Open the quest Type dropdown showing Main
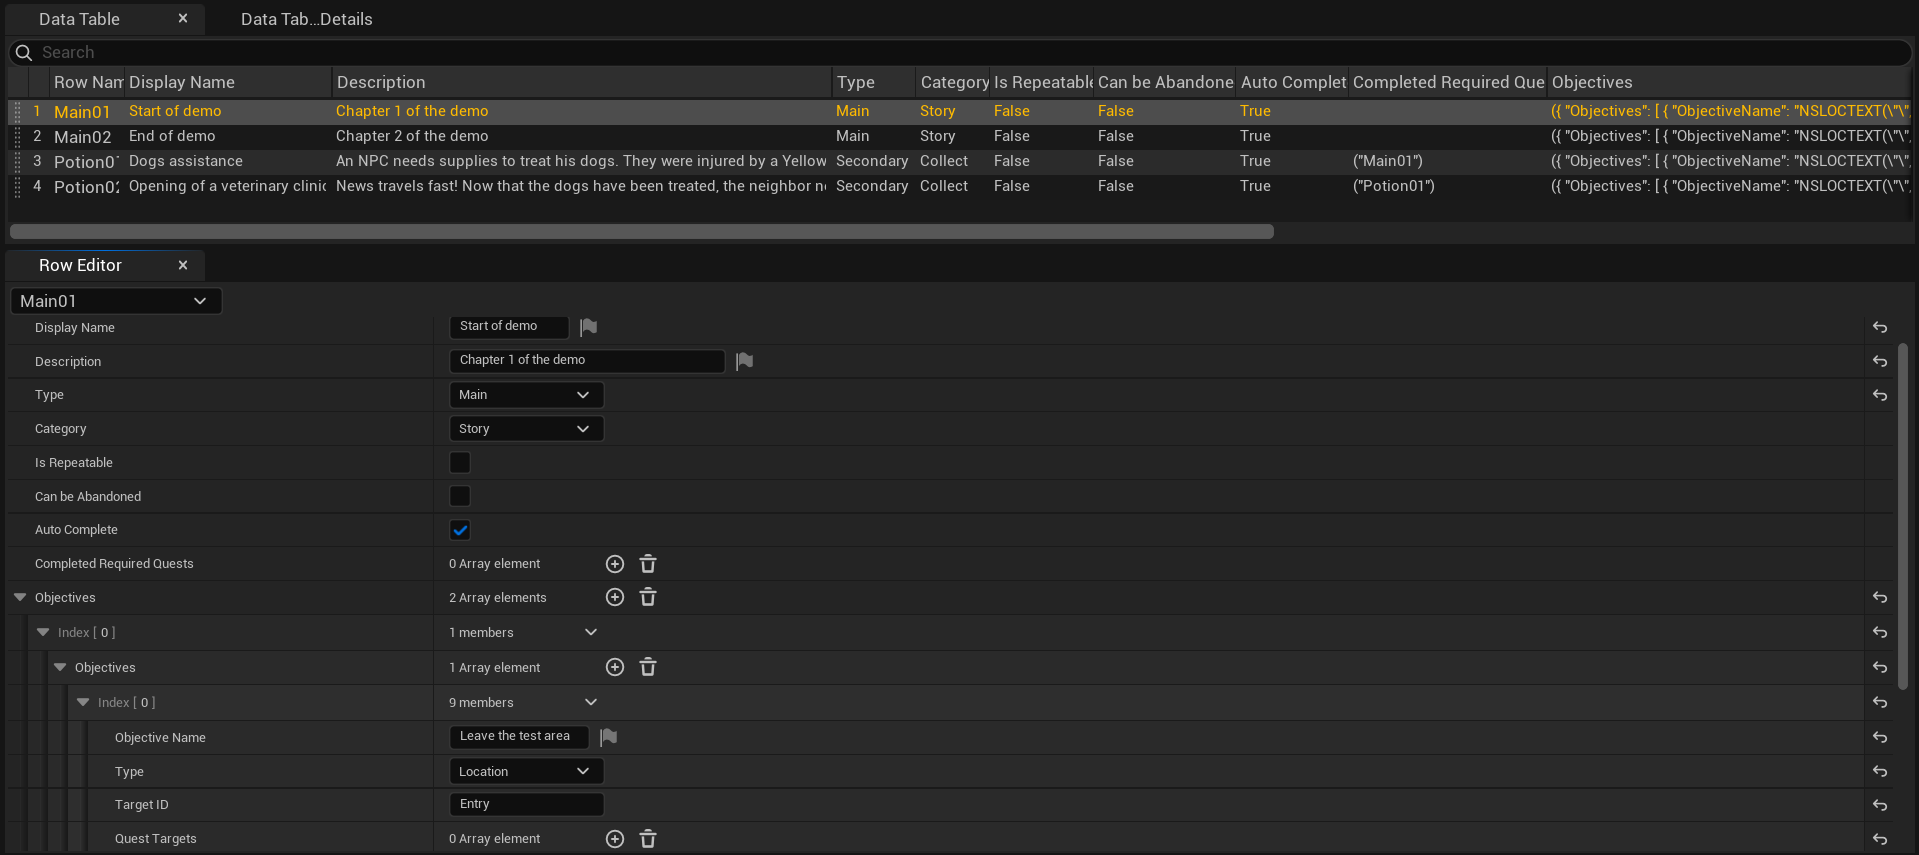This screenshot has height=855, width=1919. point(526,395)
